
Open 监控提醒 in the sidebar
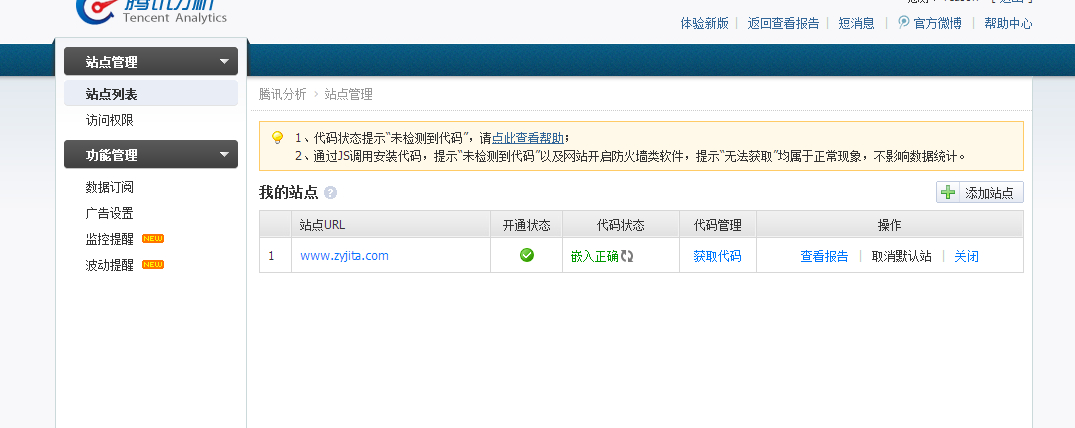coord(110,239)
